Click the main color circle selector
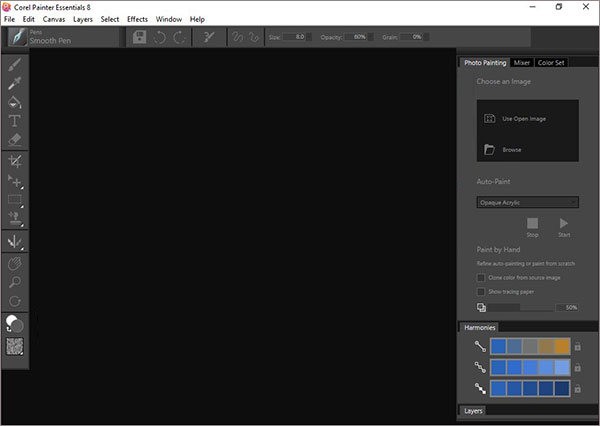Viewport: 600px width, 426px height. point(12,321)
